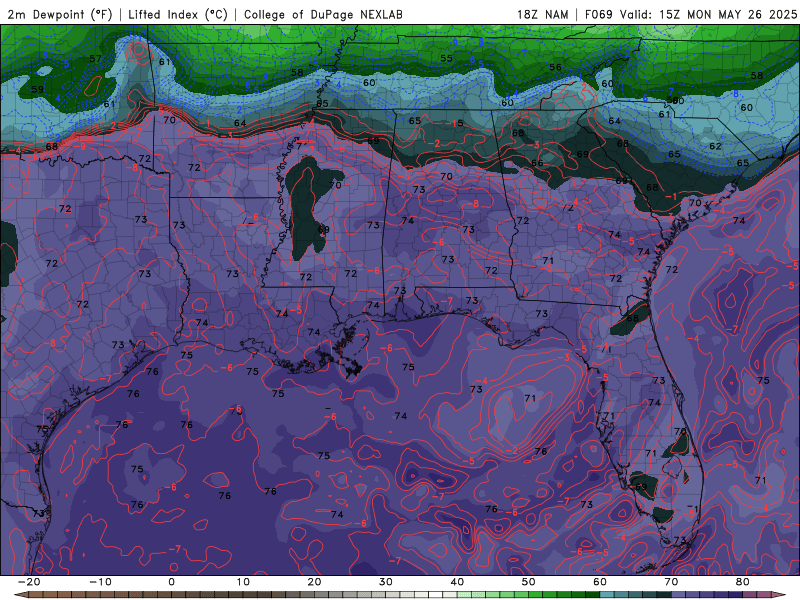Click the dewpoint value 62 on the map
Screen dimensions: 800x600
tap(715, 146)
